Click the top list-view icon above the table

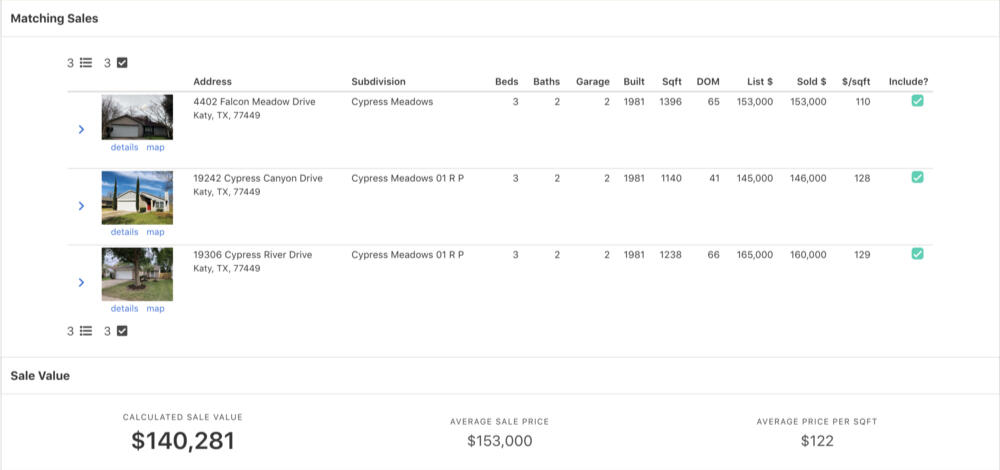86,63
